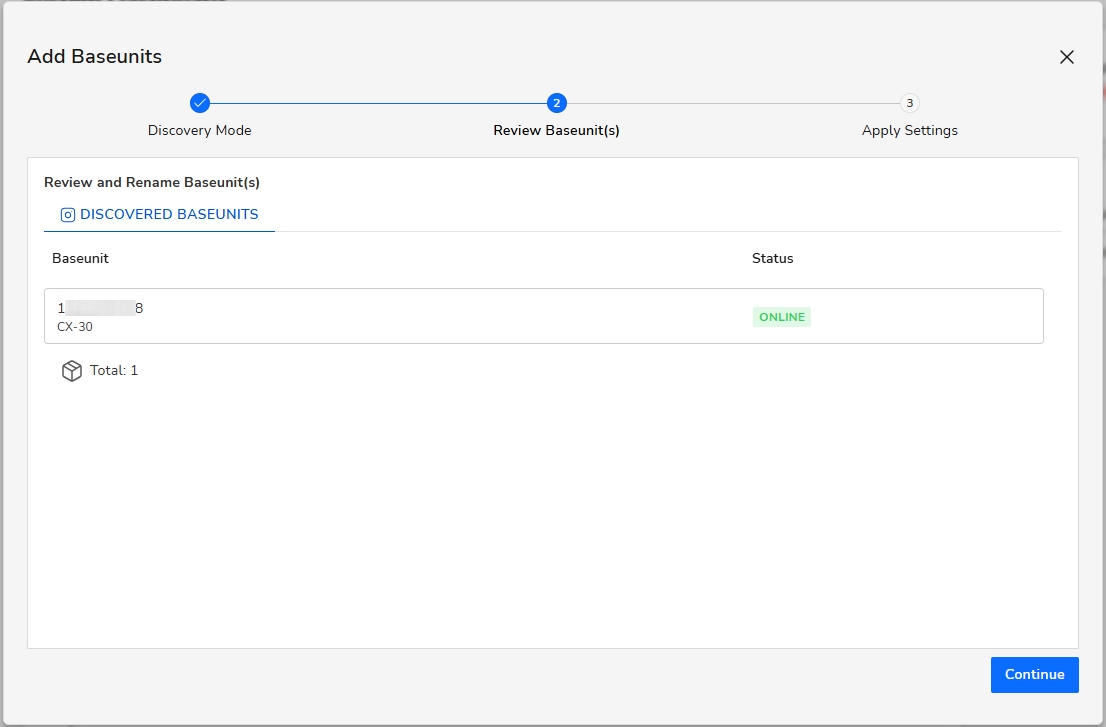Click the step 2 circle icon

(x=557, y=103)
